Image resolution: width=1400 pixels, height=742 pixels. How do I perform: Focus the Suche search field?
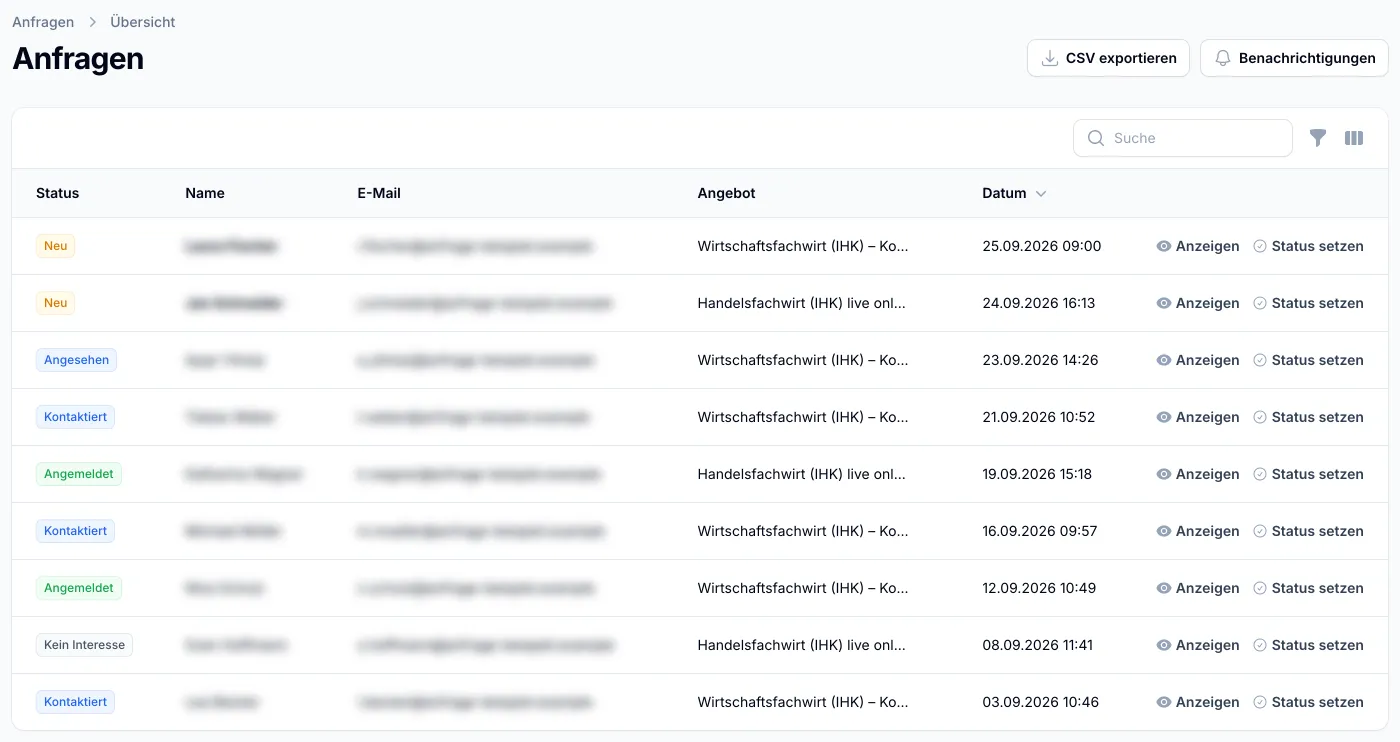(x=1183, y=138)
